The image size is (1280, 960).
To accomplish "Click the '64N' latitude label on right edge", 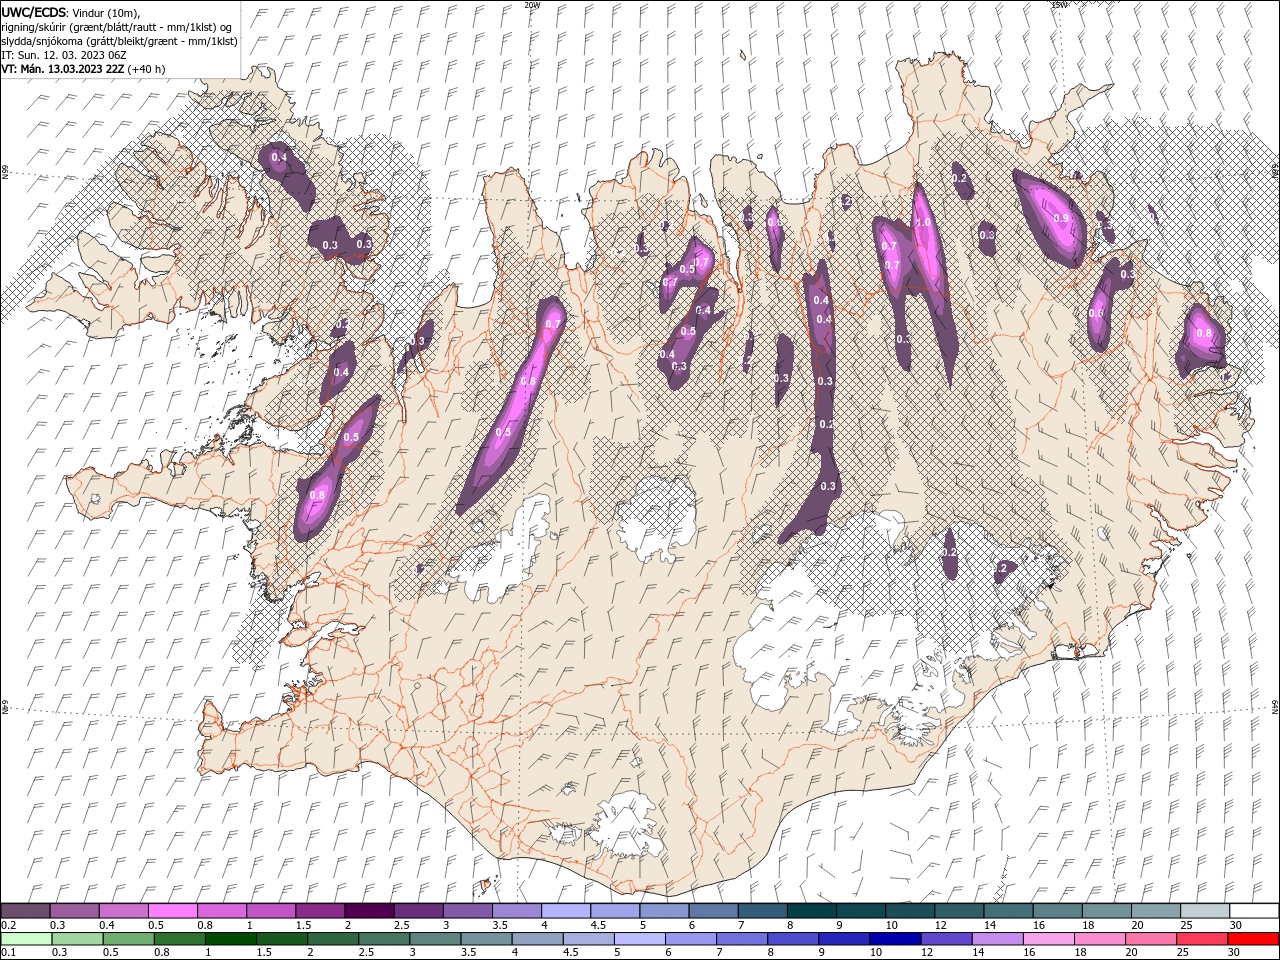I will (1275, 706).
